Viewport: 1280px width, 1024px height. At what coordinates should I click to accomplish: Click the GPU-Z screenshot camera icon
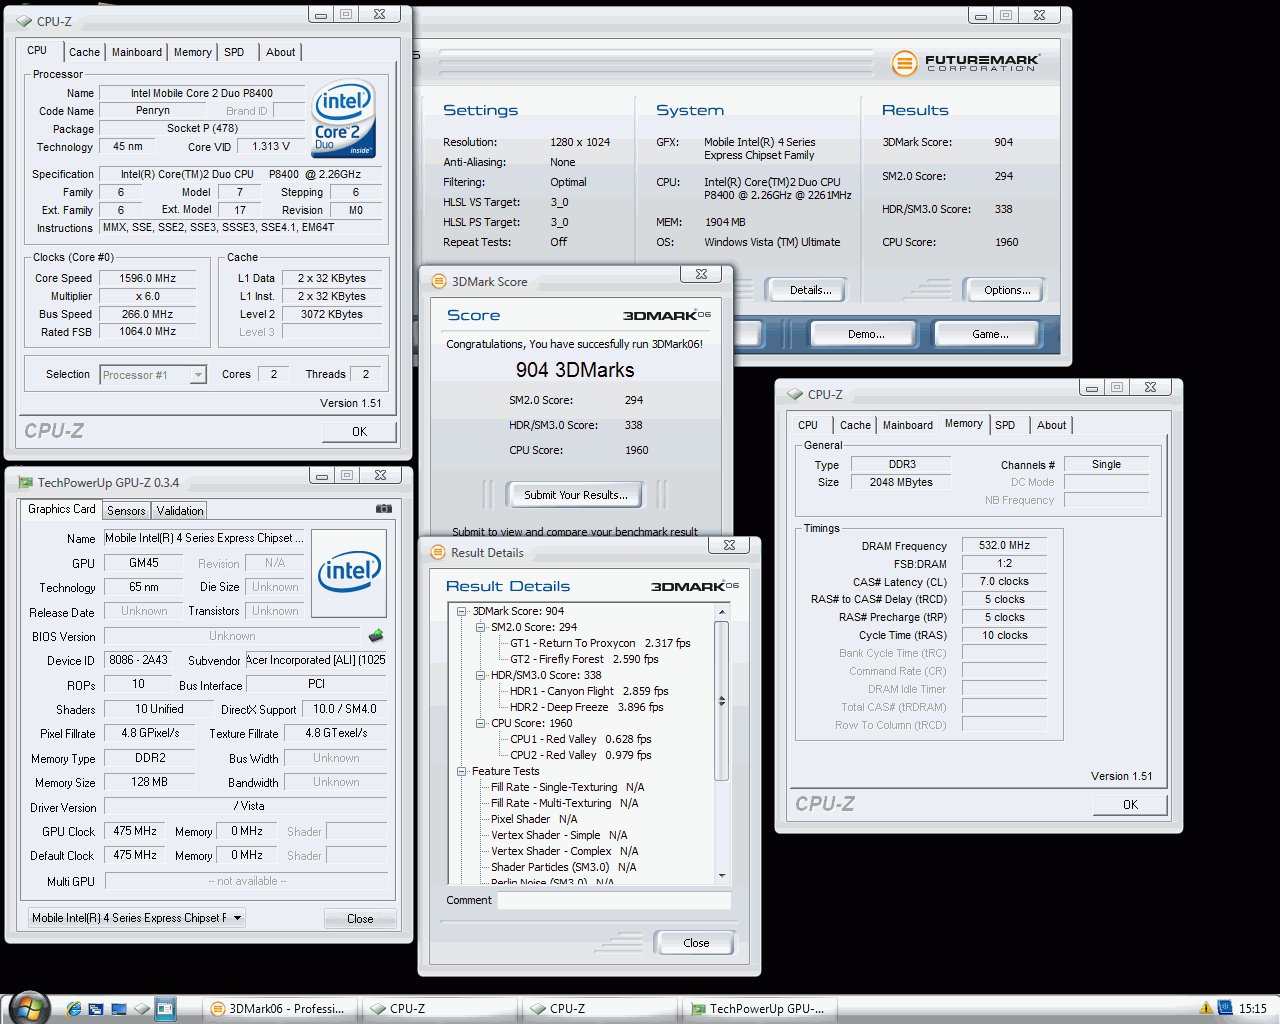(x=383, y=508)
